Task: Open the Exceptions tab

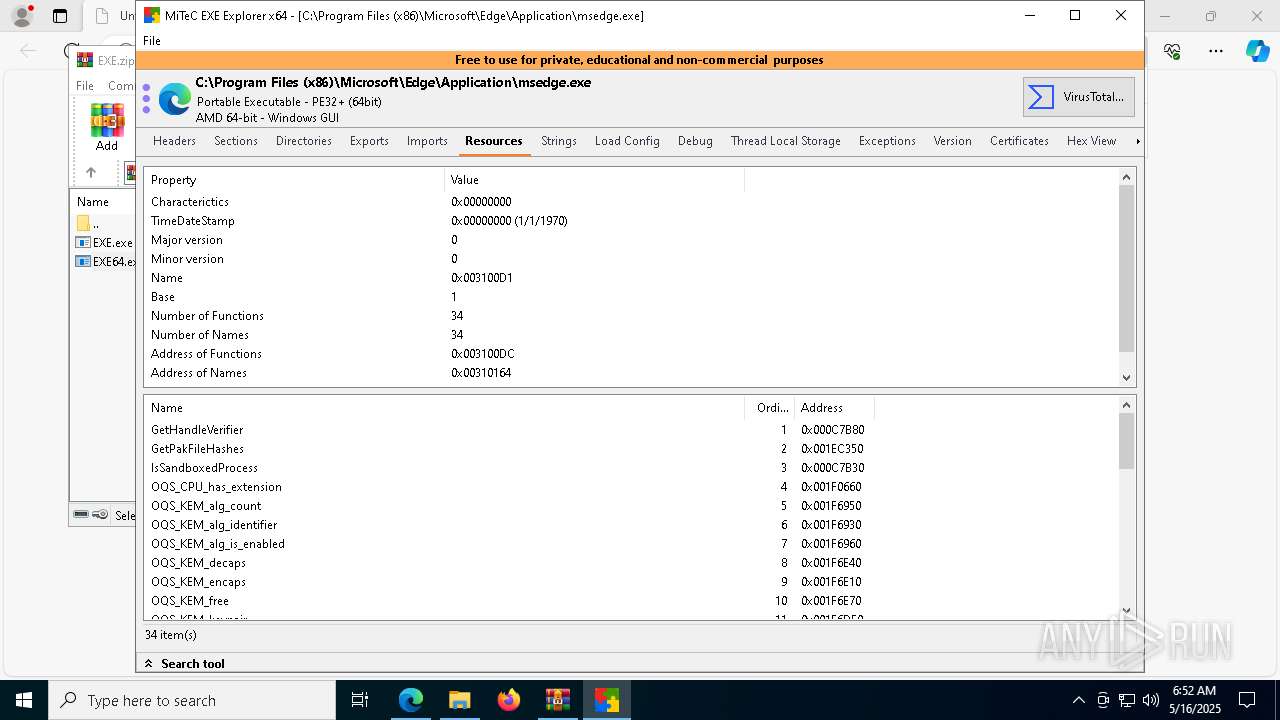Action: [x=887, y=141]
